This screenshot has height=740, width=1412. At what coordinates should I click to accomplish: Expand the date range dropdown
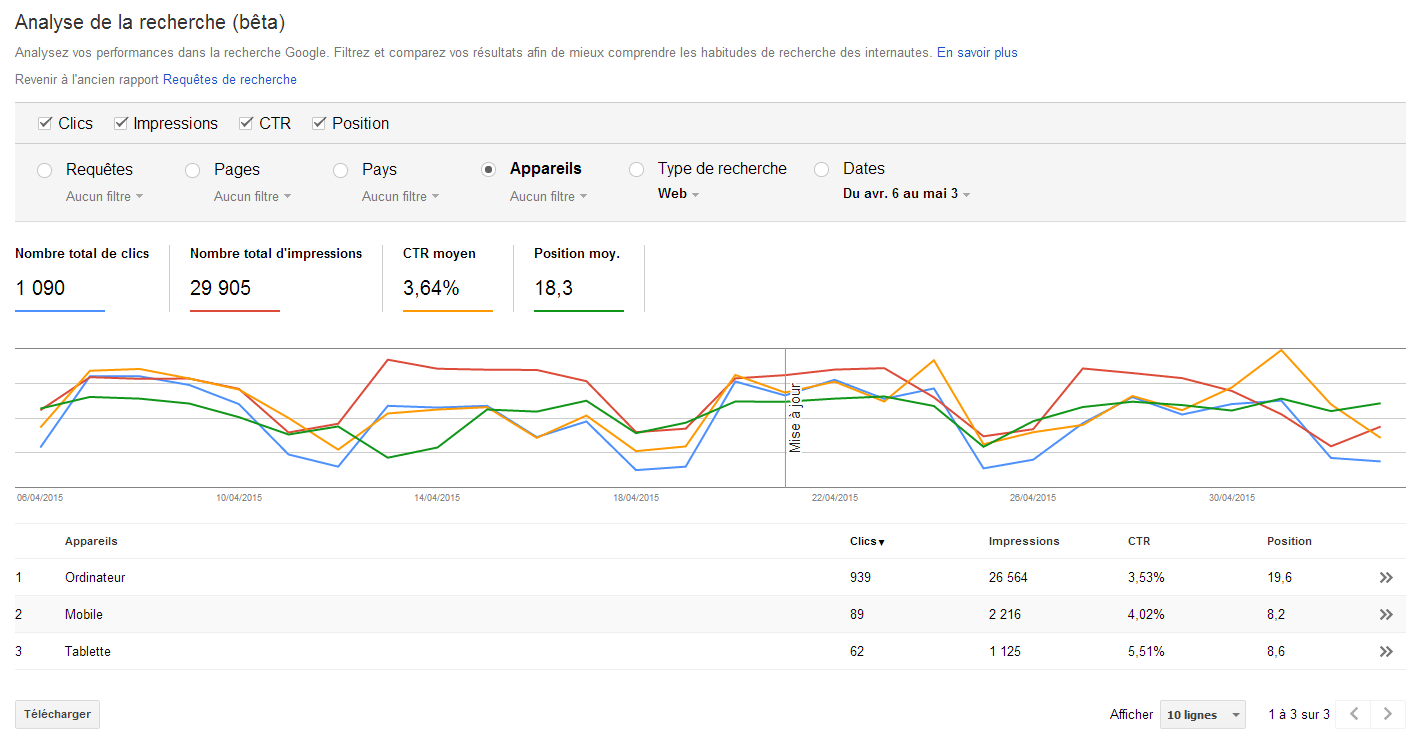[906, 194]
